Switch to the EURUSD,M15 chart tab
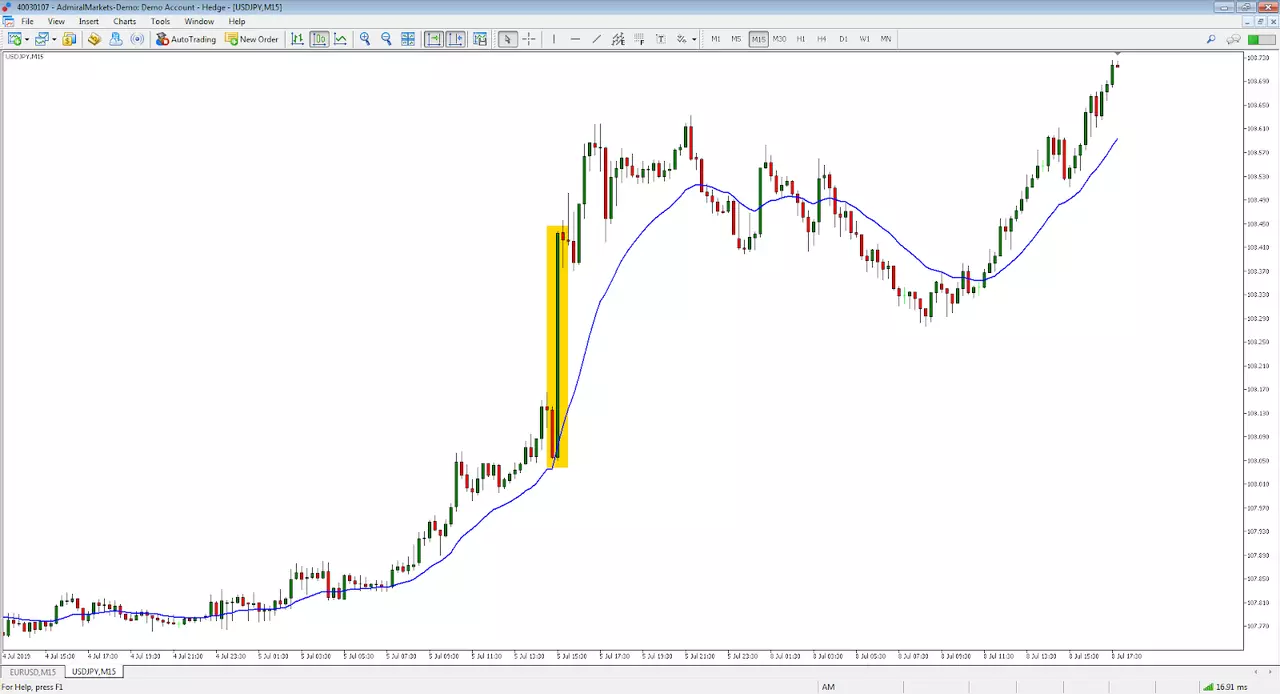The height and width of the screenshot is (694, 1280). [34, 672]
